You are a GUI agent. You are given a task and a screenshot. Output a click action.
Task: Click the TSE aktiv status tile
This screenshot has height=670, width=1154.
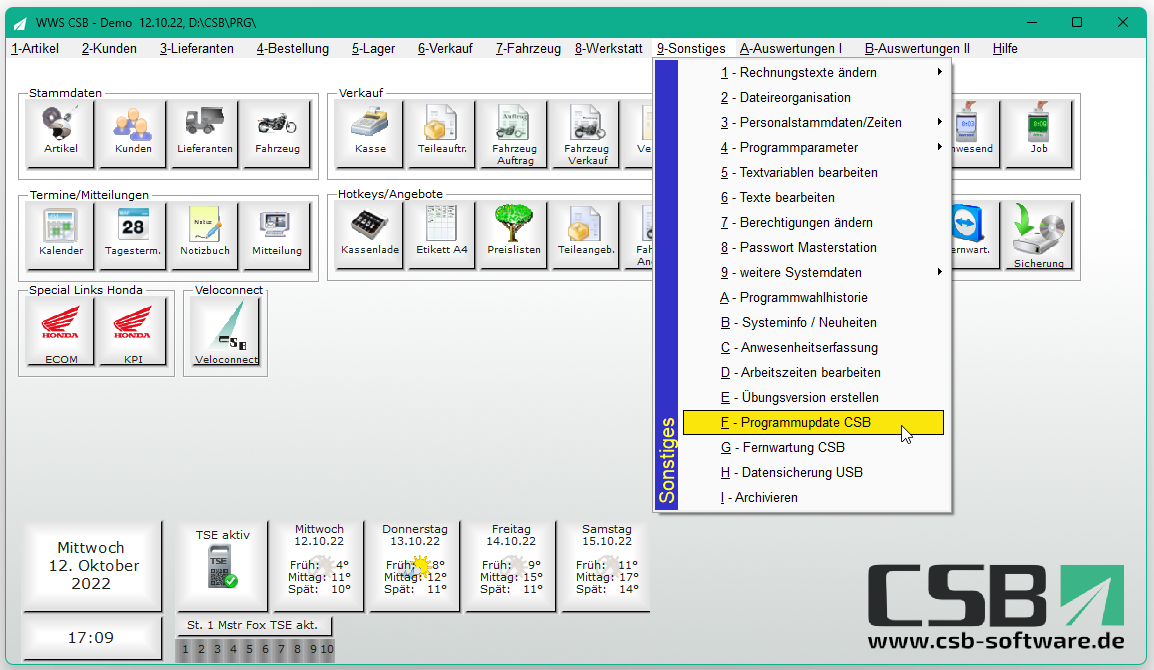click(x=222, y=566)
